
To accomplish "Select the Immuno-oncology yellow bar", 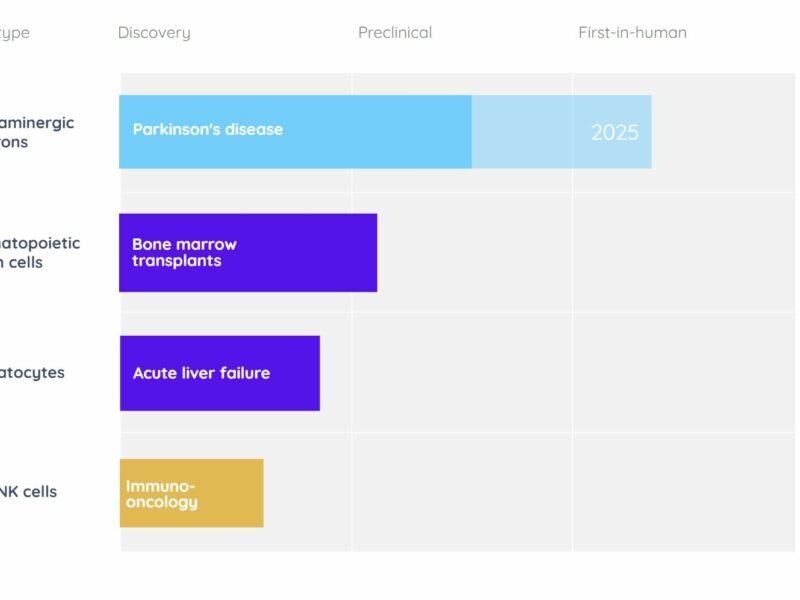I will click(192, 493).
